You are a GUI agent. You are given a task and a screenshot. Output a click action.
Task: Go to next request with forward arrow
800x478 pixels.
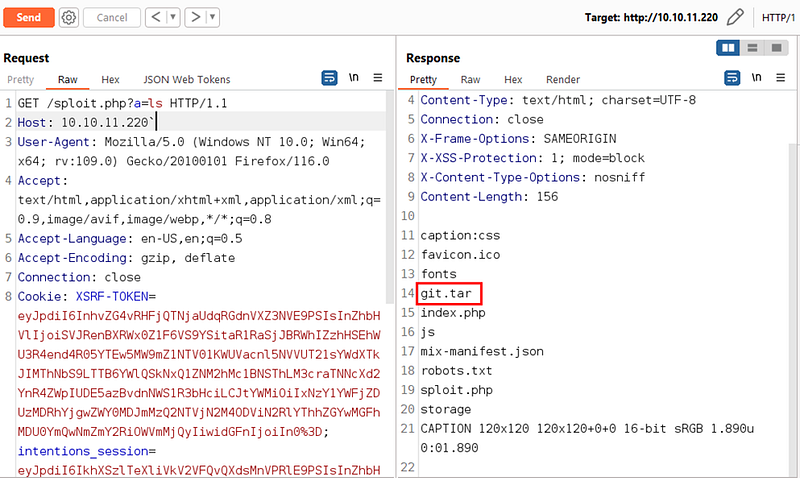pos(195,17)
